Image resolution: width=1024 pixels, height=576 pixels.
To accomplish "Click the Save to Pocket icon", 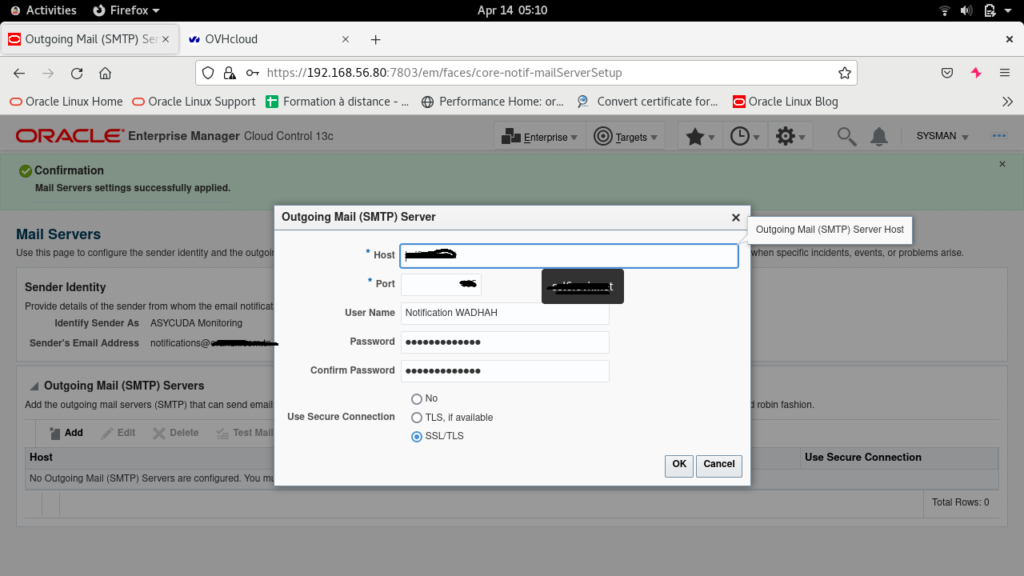I will 946,73.
